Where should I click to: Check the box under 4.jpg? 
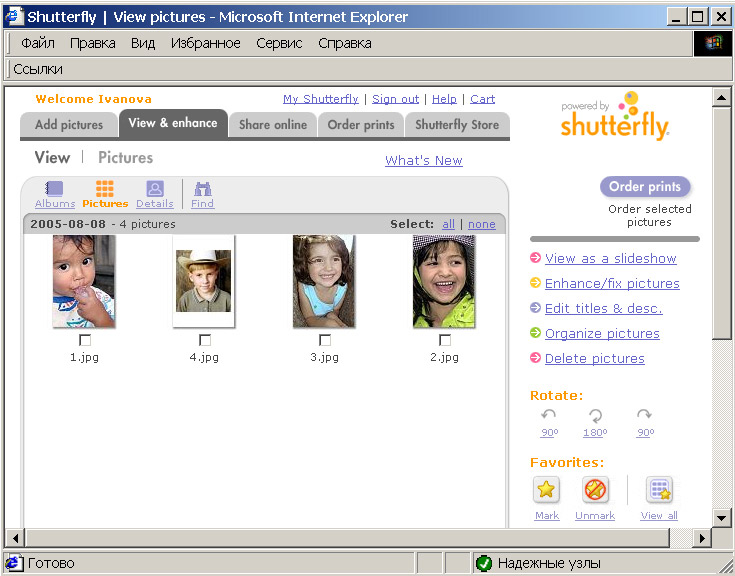tap(205, 340)
